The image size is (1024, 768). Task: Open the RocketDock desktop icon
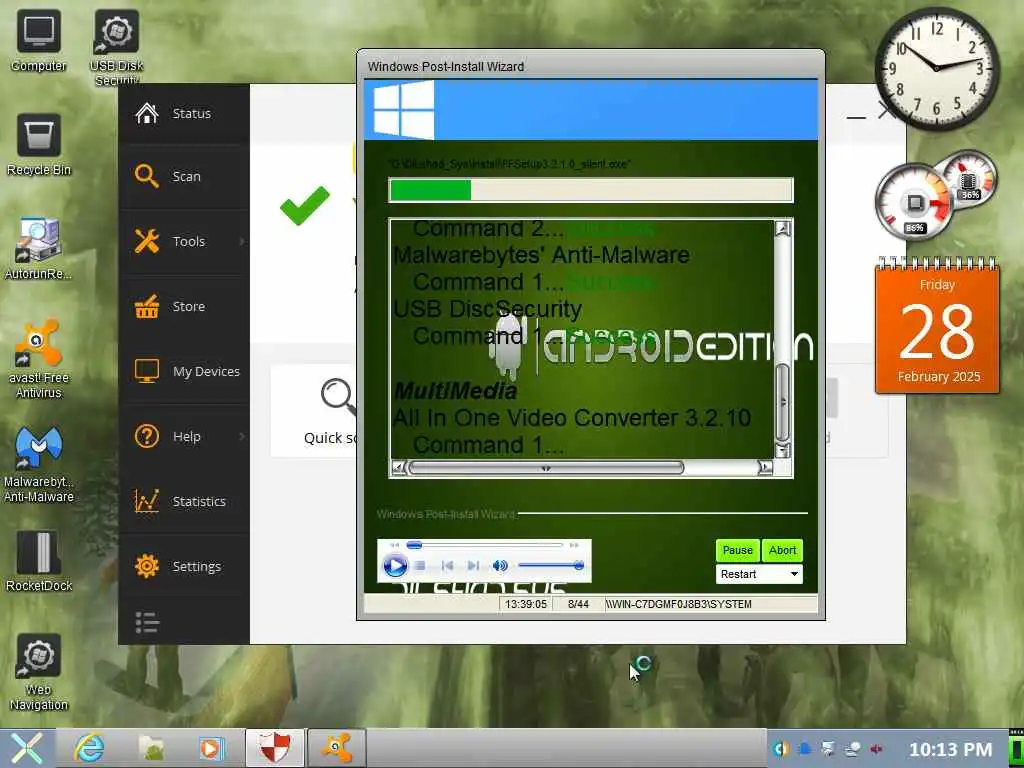point(39,562)
